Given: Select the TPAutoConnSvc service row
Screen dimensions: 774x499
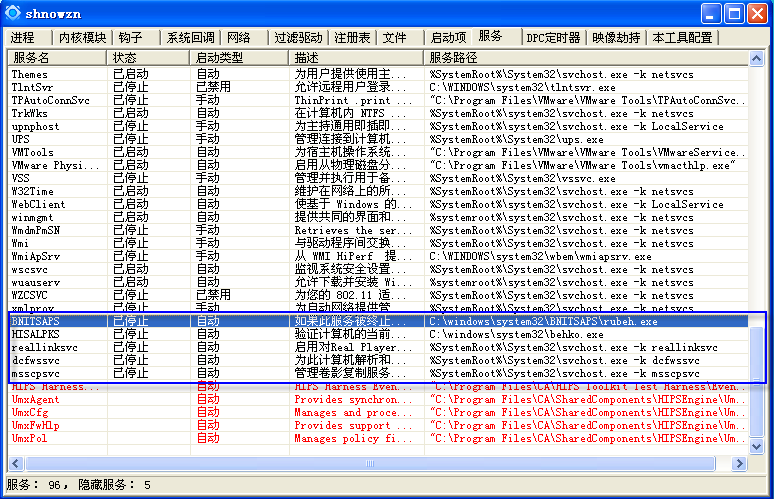Looking at the screenshot, I should point(378,100).
